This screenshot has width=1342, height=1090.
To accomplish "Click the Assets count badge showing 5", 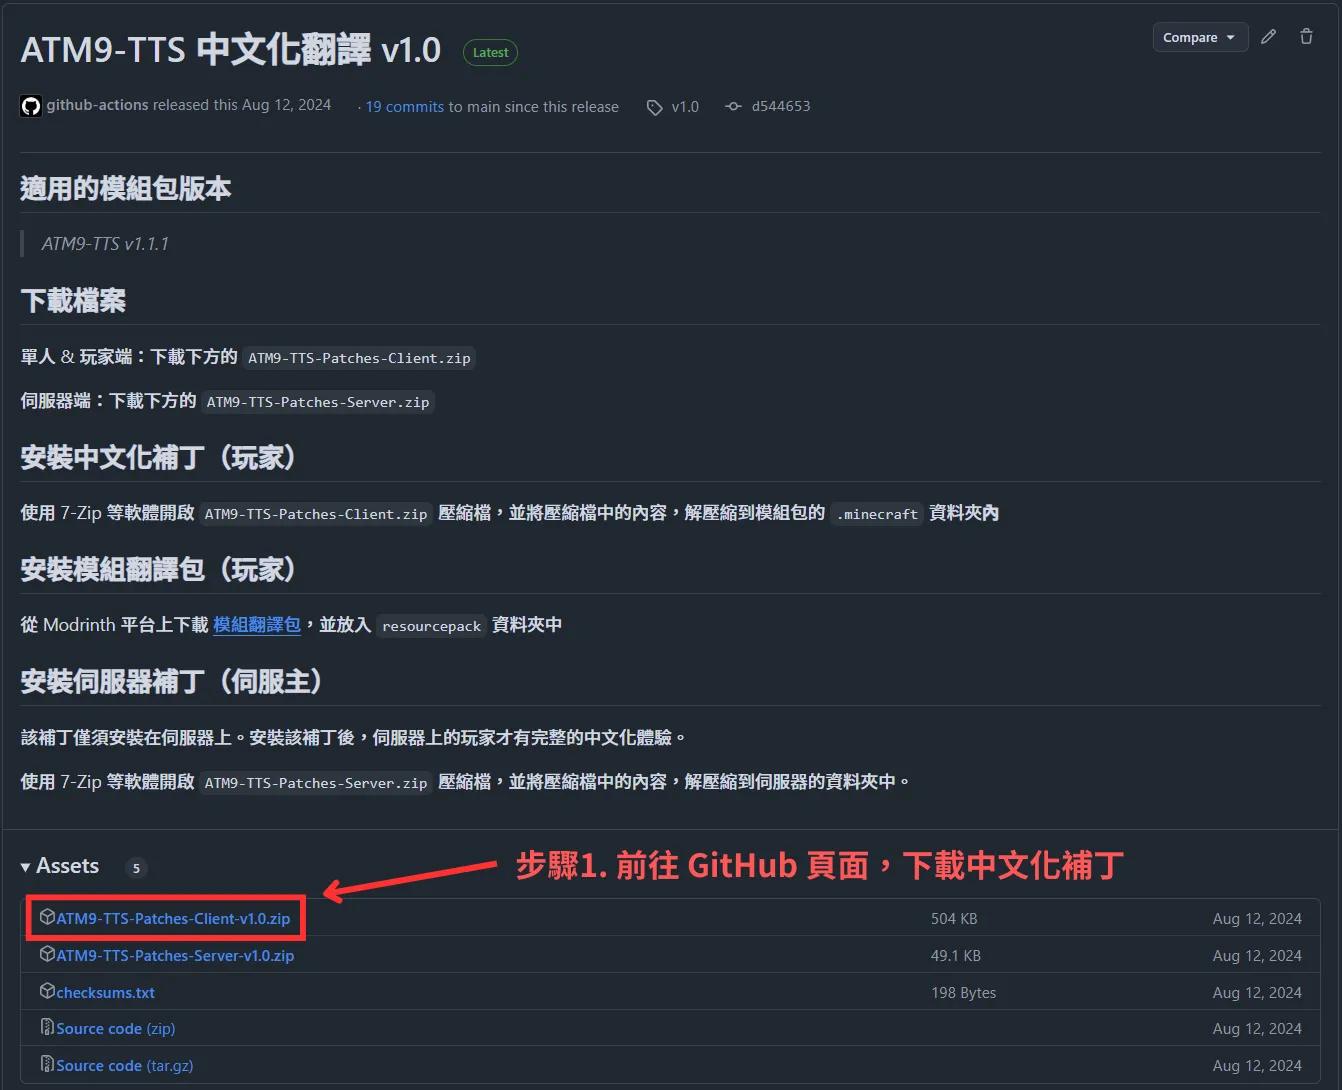I will [136, 868].
